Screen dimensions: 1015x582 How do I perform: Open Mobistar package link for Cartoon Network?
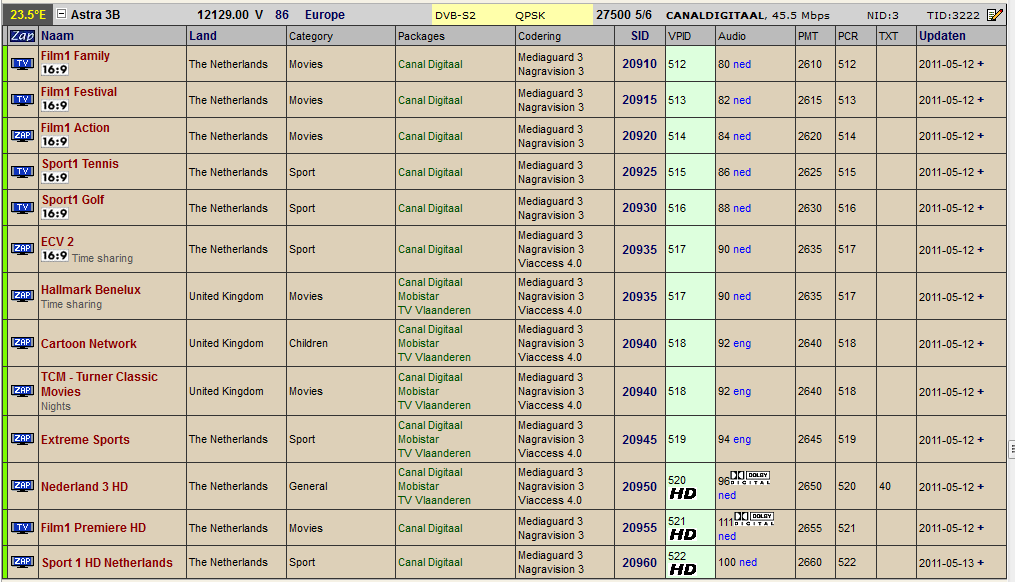coord(418,343)
